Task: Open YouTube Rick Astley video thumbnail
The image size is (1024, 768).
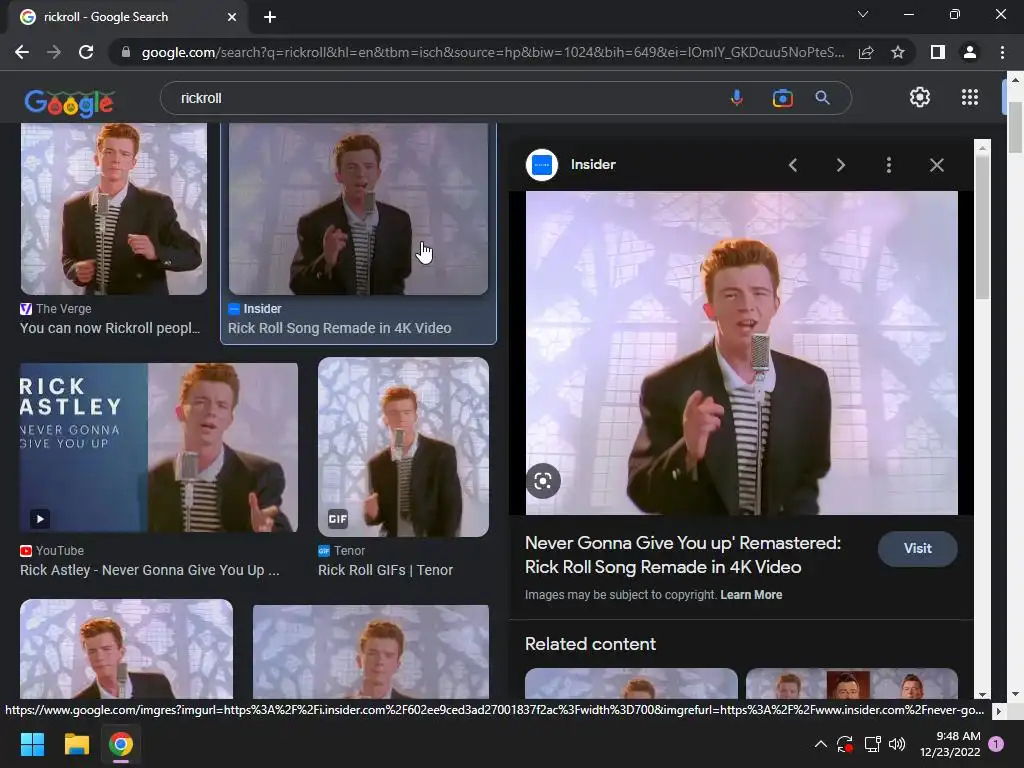Action: (159, 447)
